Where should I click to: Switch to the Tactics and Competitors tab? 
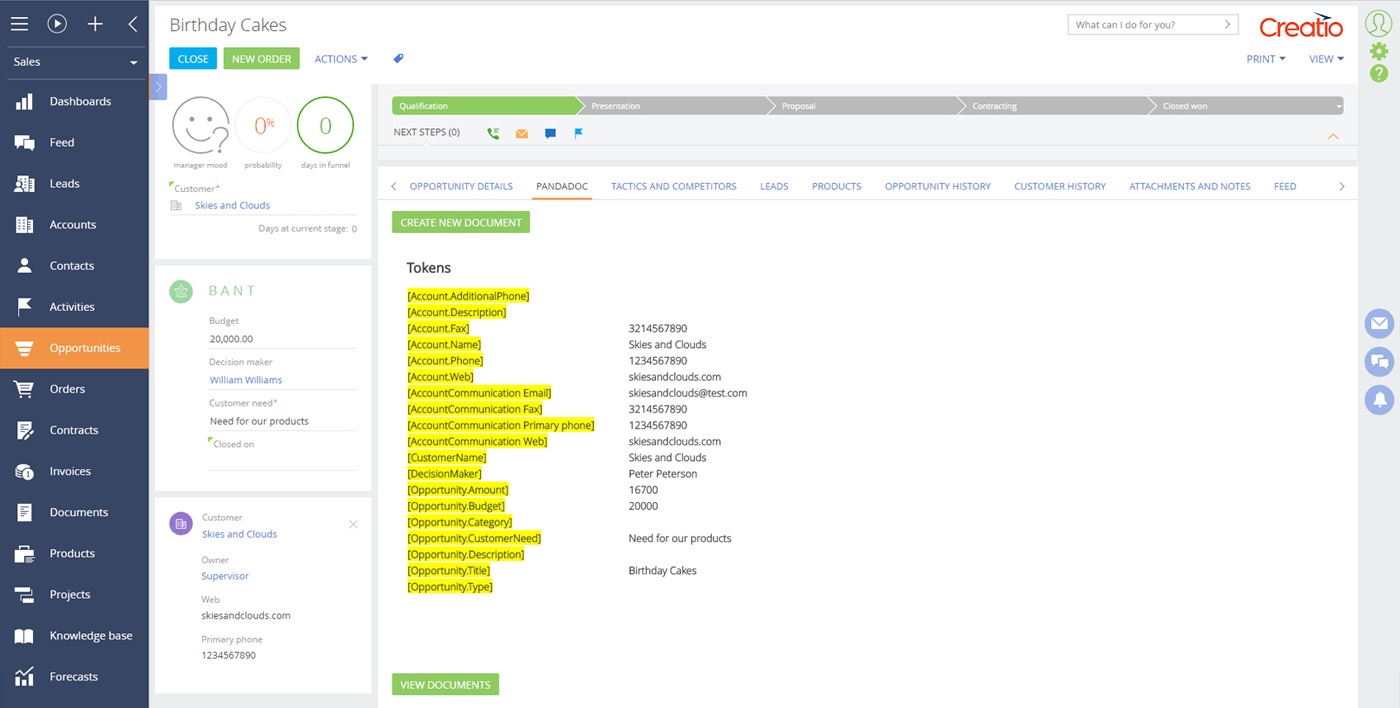[x=674, y=186]
